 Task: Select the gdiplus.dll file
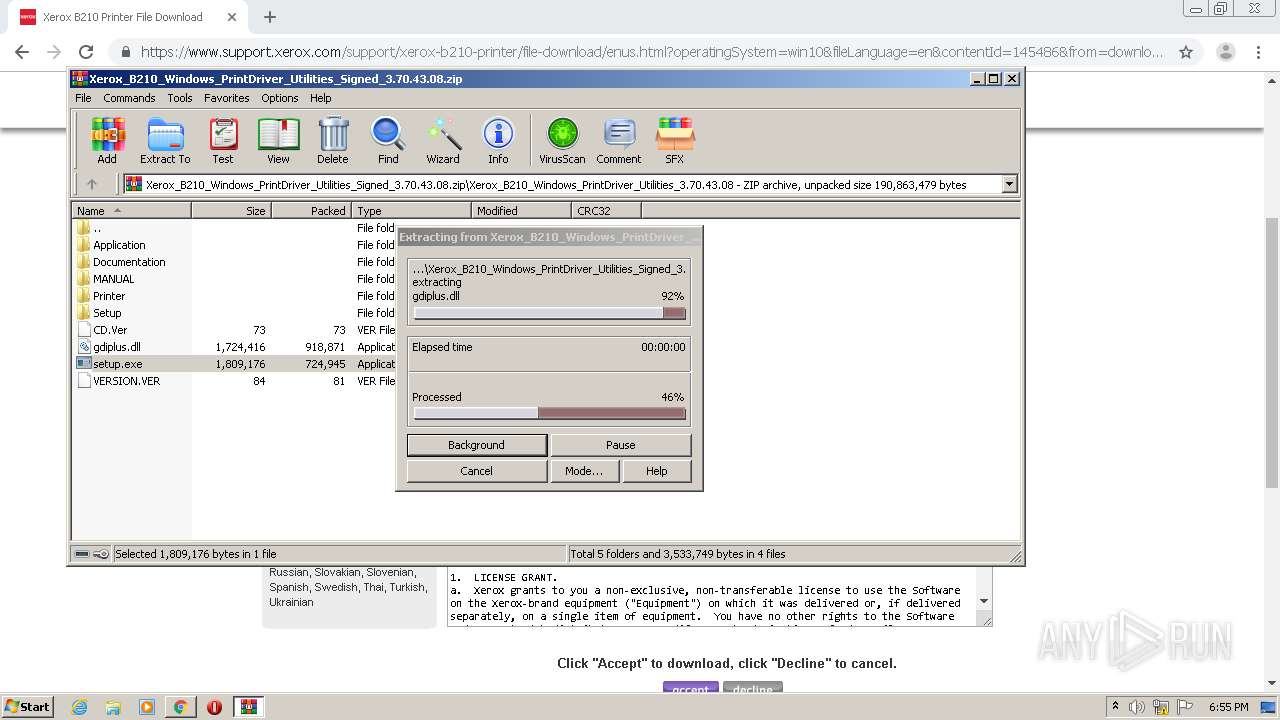pos(116,347)
